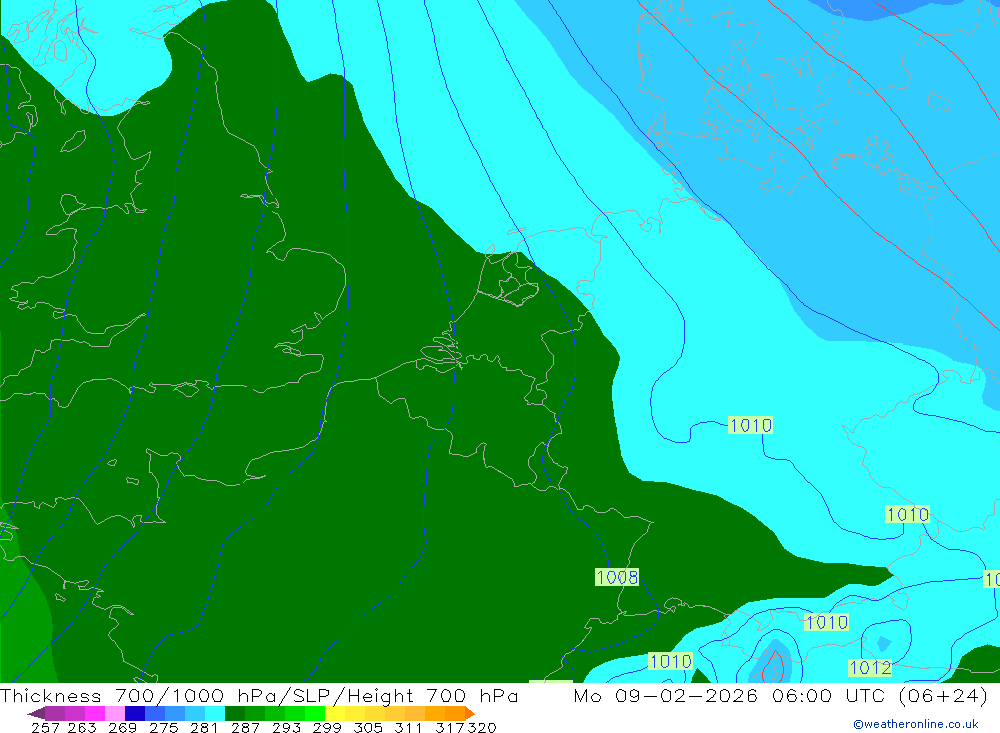
Task: Click the legend value 275
Action: tap(163, 727)
